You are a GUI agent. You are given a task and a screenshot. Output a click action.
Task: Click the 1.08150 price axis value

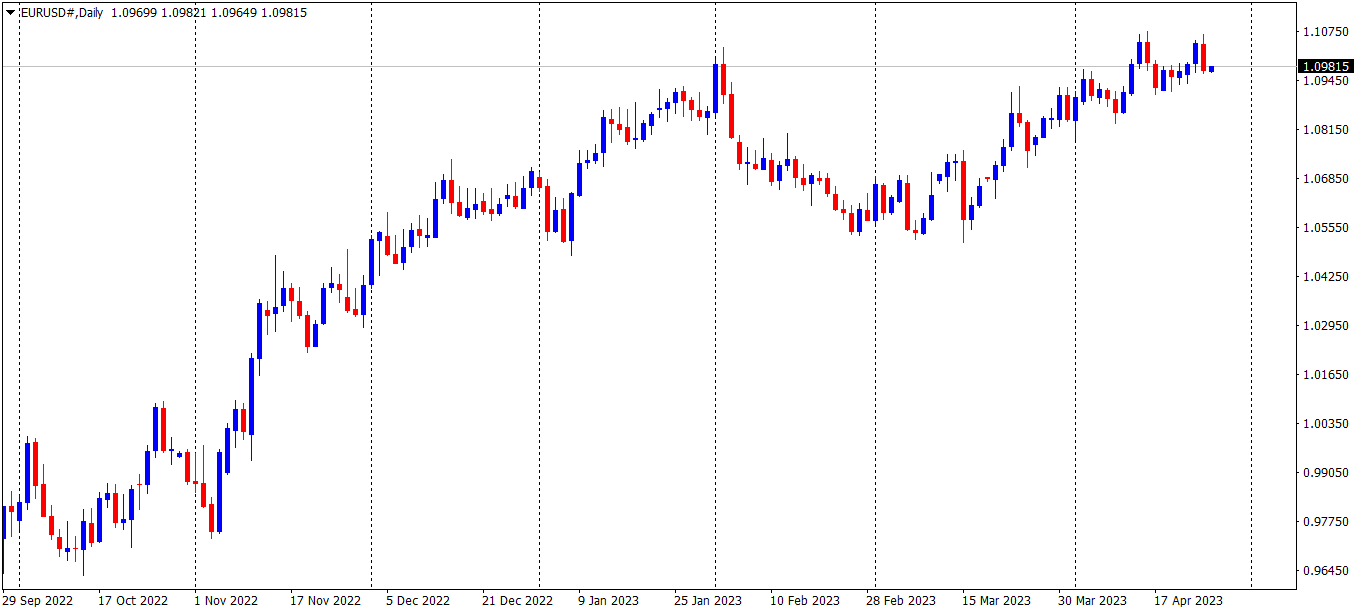[1326, 131]
